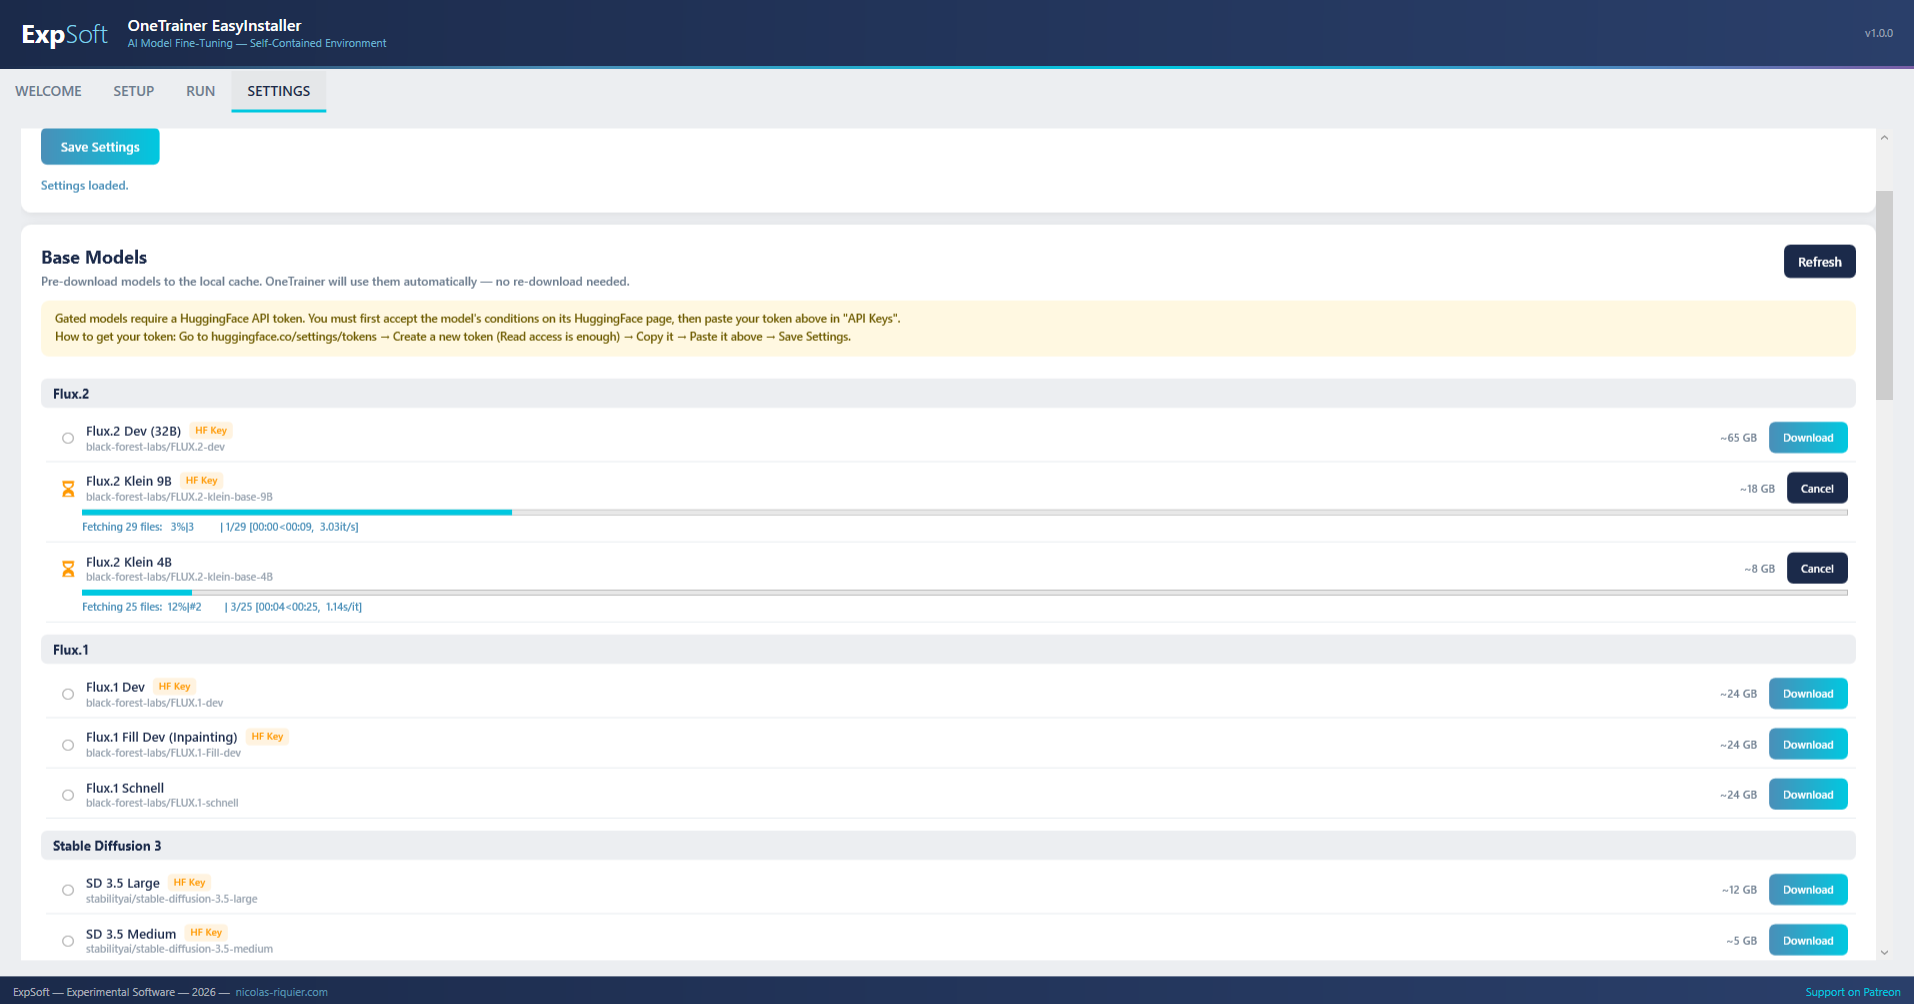
Task: Click the Flux.2 Klein 4B progress bar
Action: (x=964, y=593)
